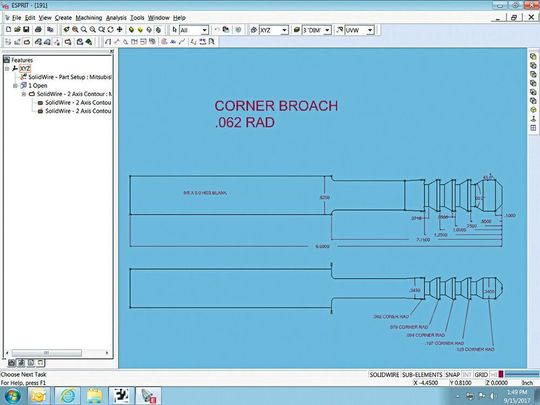Open the Windows Start button
The height and width of the screenshot is (405, 540).
click(x=13, y=396)
